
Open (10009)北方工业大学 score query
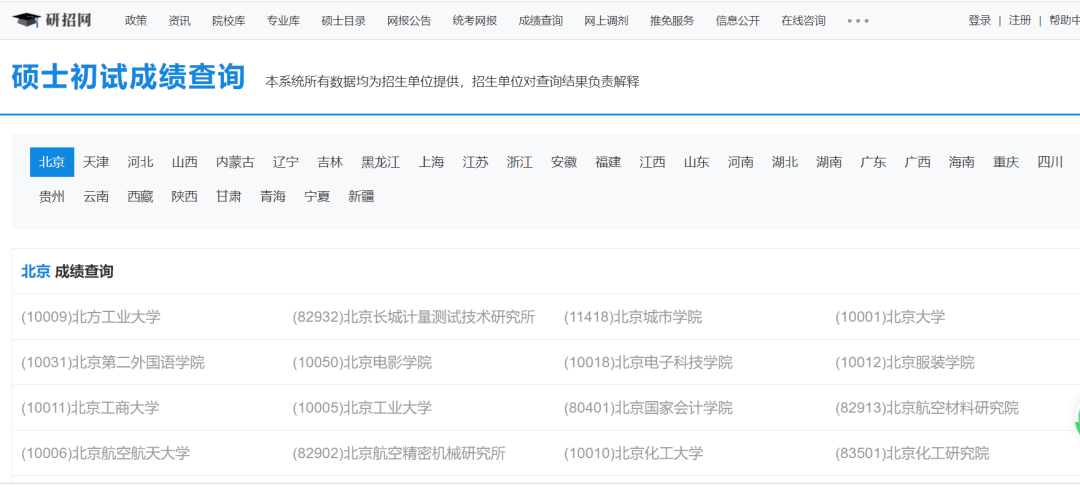pos(91,317)
